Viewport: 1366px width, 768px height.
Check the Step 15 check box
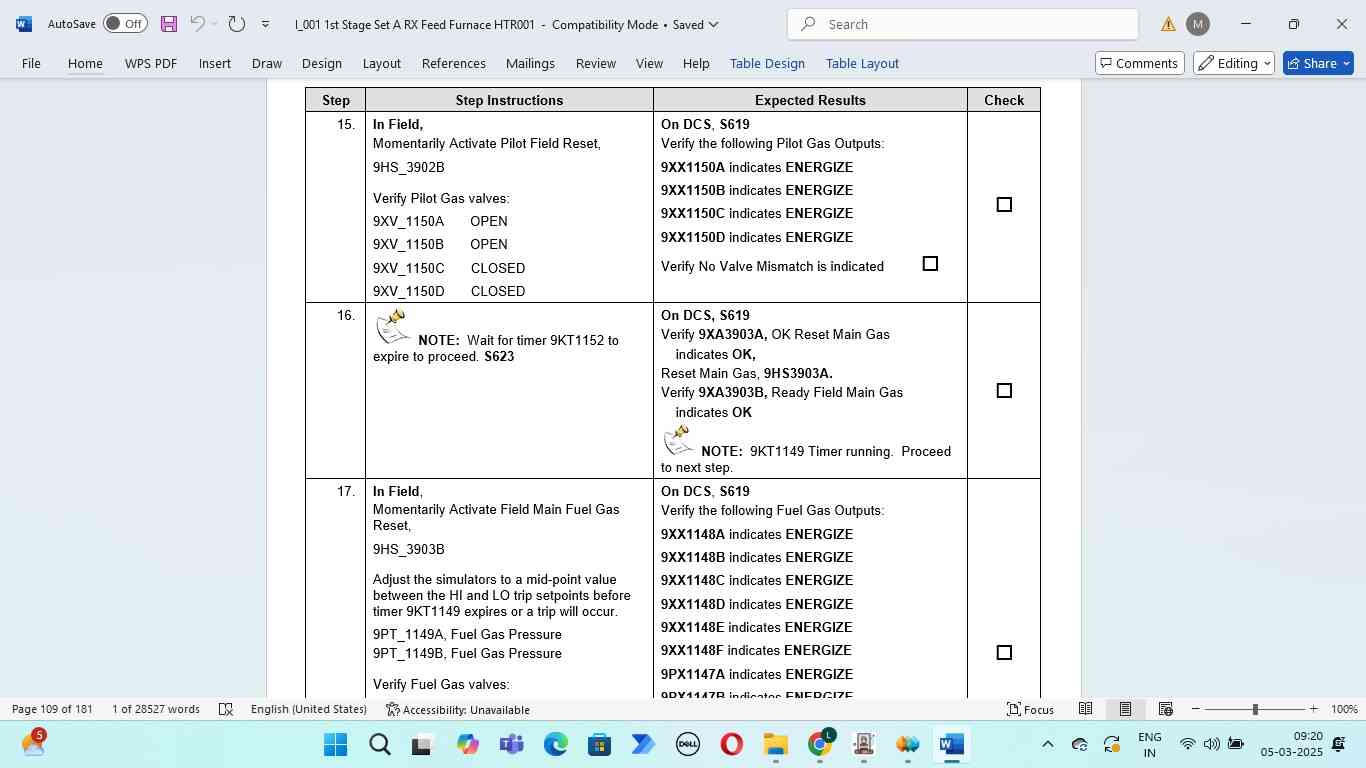pyautogui.click(x=1004, y=205)
